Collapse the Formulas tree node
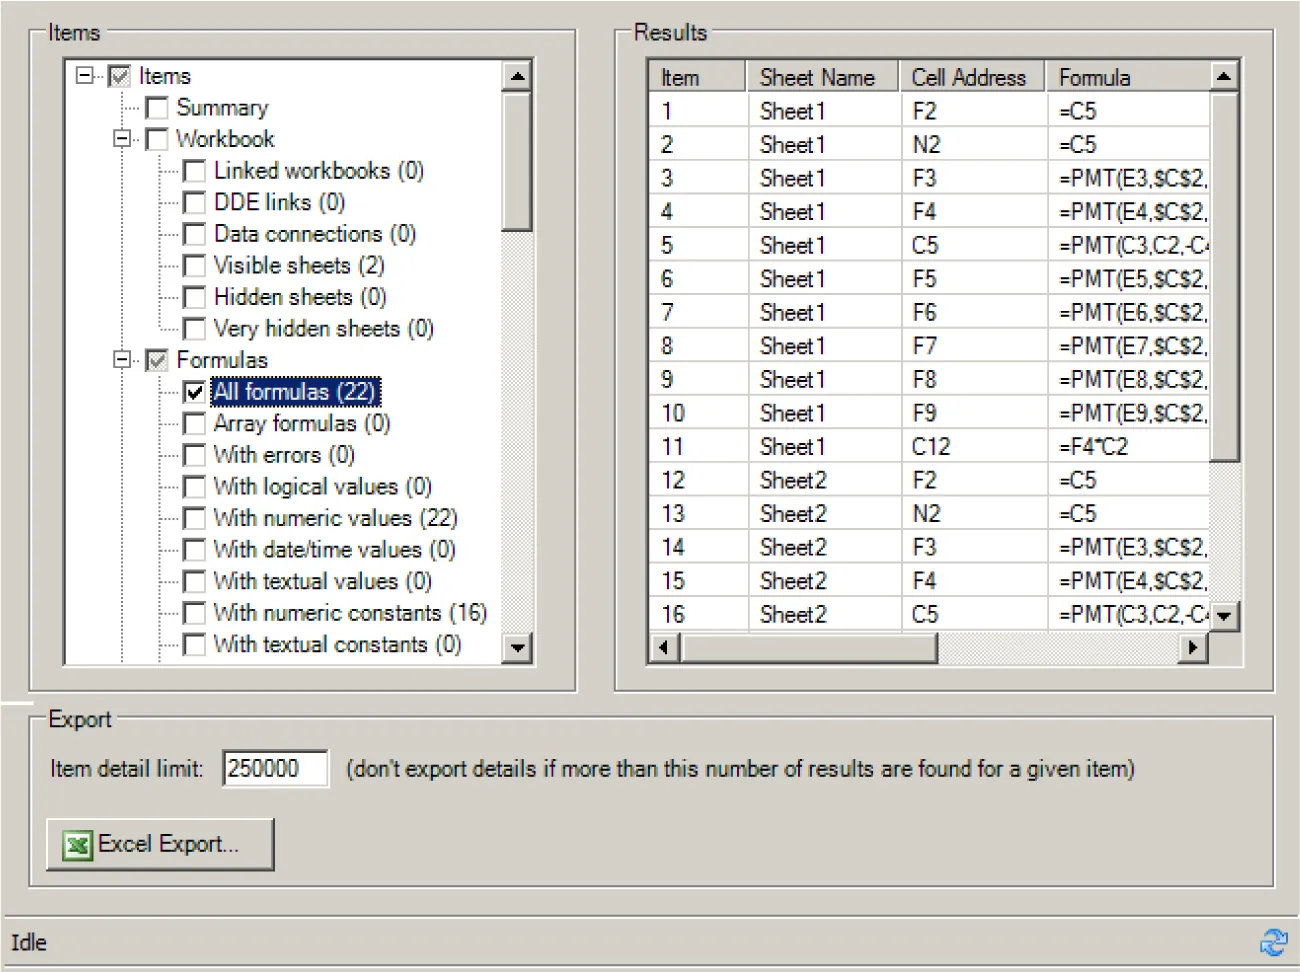The image size is (1300, 972). [120, 360]
